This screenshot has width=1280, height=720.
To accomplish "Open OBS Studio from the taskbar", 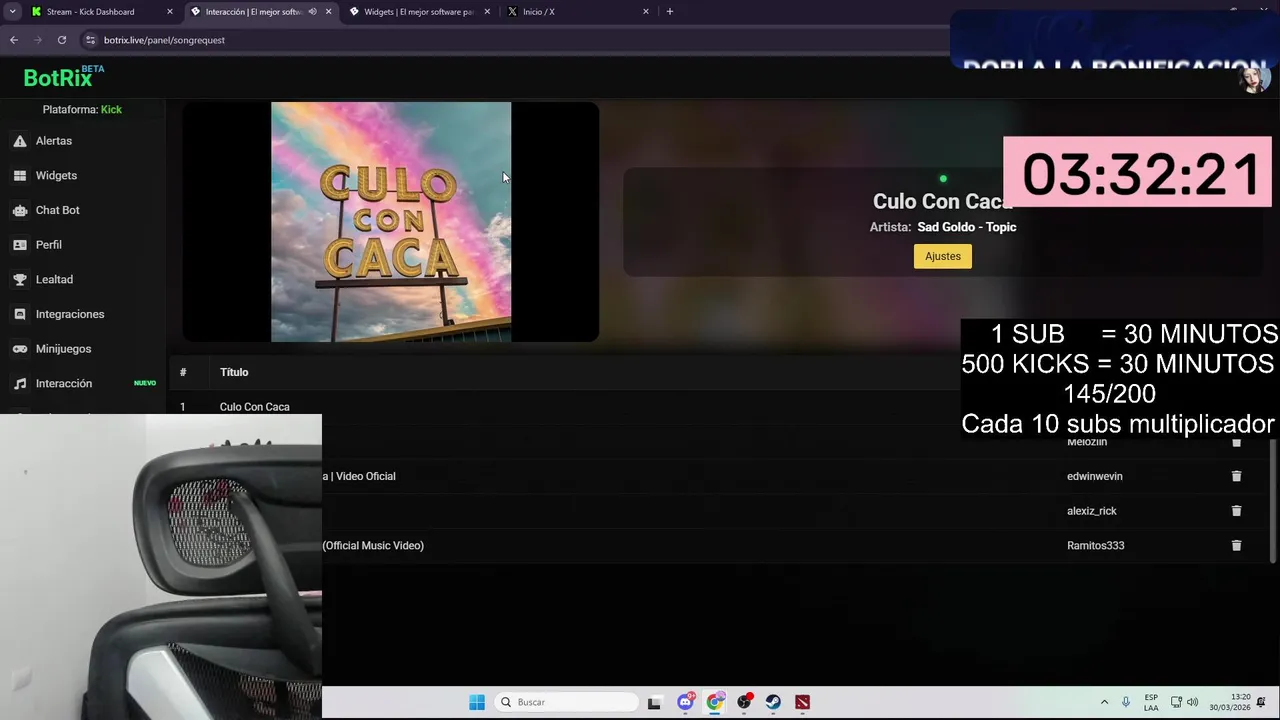I will [744, 702].
